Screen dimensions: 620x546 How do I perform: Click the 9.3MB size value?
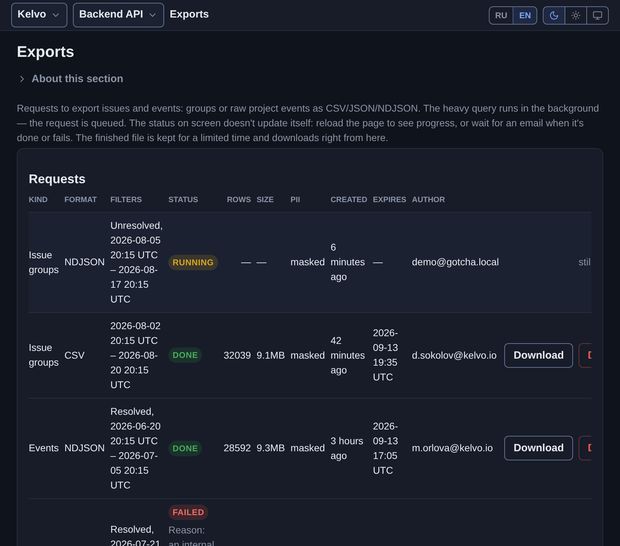(x=270, y=448)
